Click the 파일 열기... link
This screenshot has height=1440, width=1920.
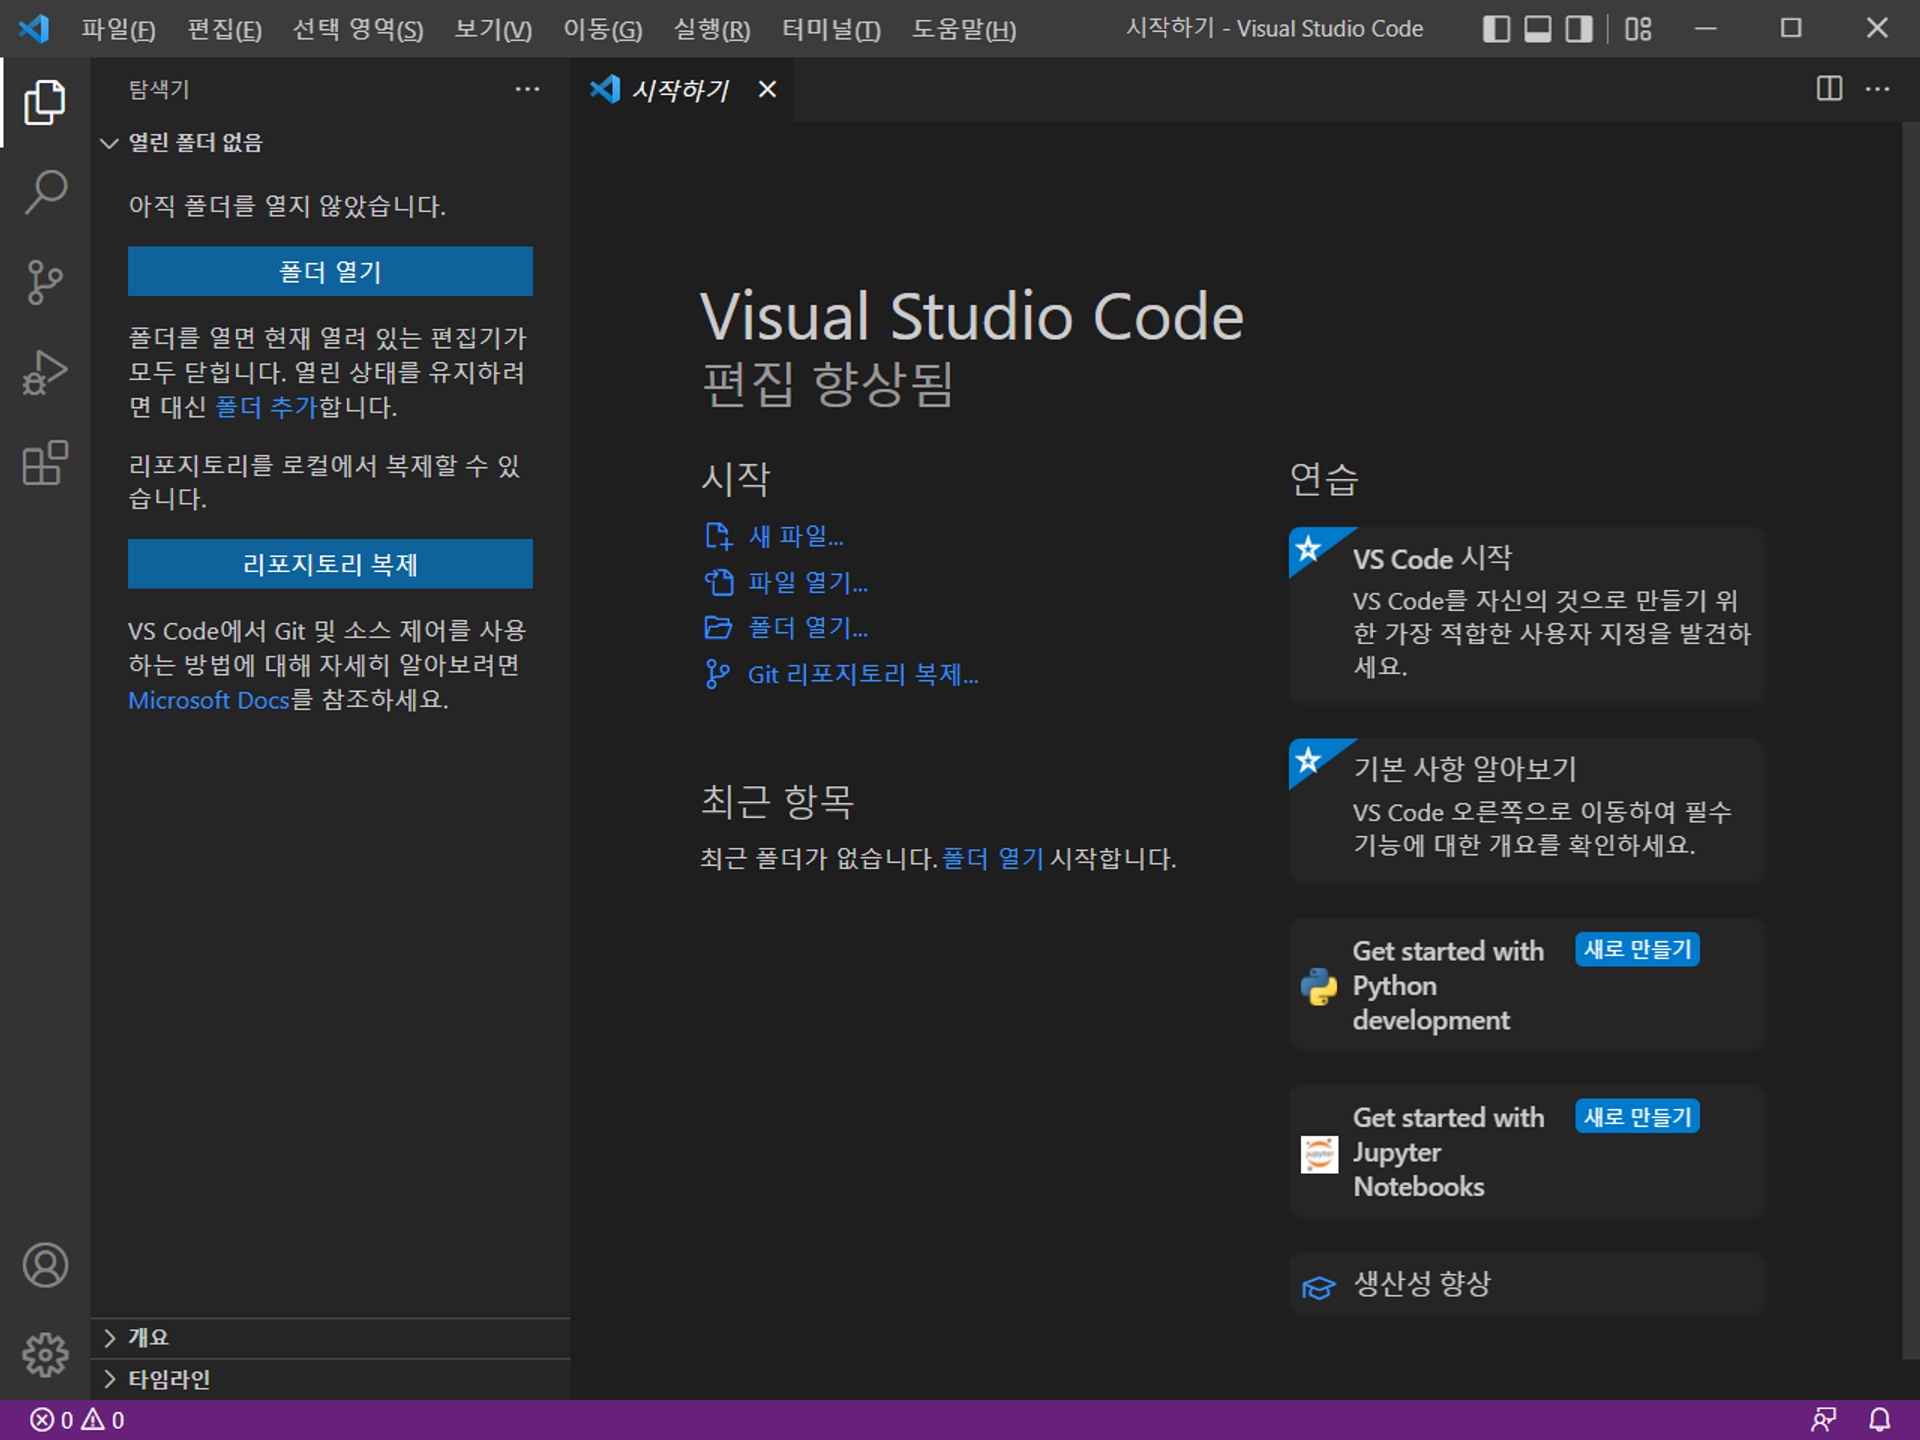pos(808,582)
